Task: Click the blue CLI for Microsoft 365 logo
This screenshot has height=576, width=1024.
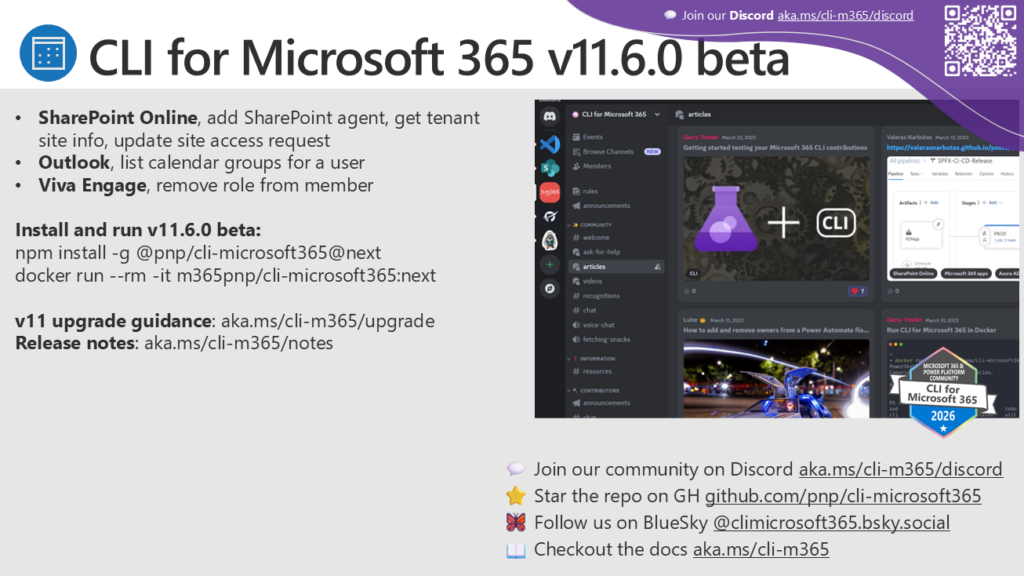Action: point(48,53)
